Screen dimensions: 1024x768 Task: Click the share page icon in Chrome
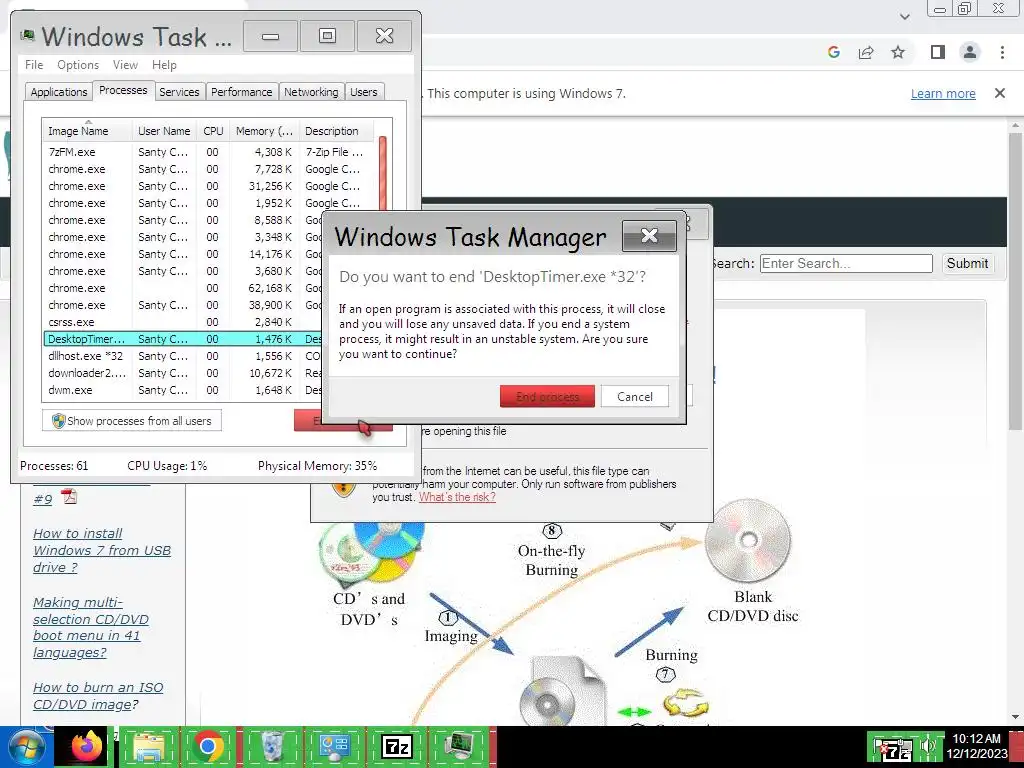point(866,52)
